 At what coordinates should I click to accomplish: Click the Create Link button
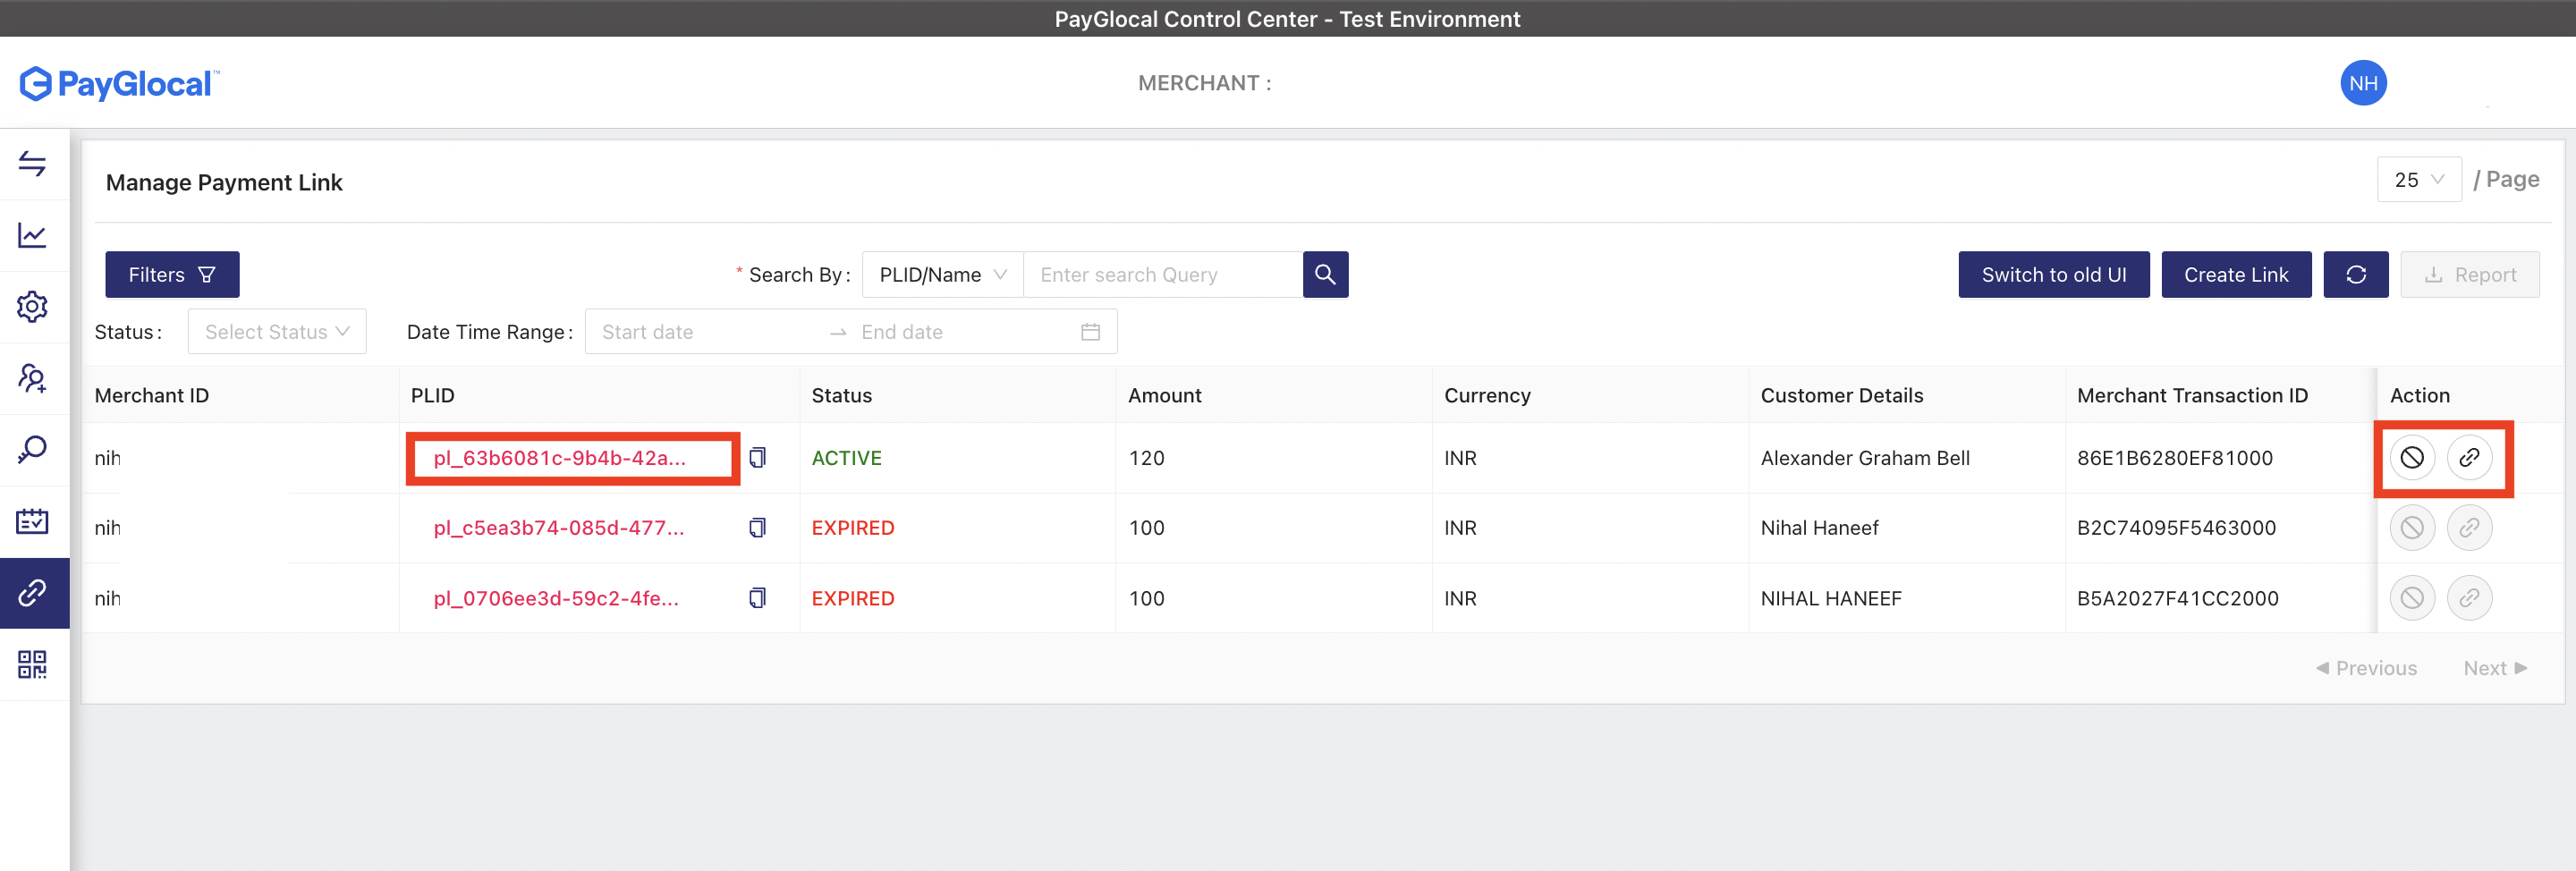click(2235, 274)
